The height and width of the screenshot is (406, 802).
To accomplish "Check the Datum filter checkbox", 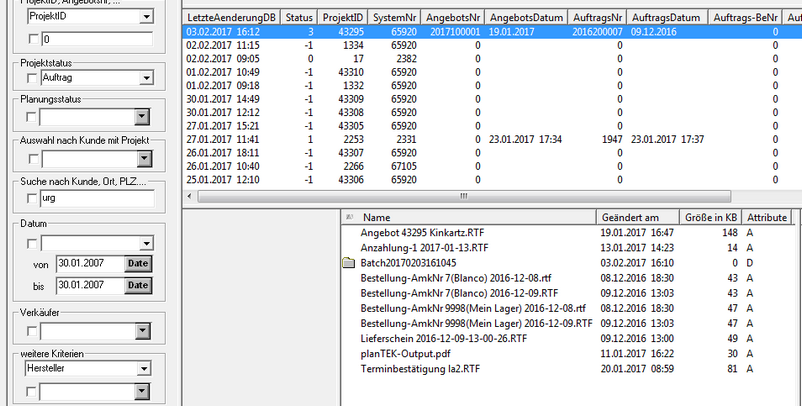I will (x=32, y=243).
